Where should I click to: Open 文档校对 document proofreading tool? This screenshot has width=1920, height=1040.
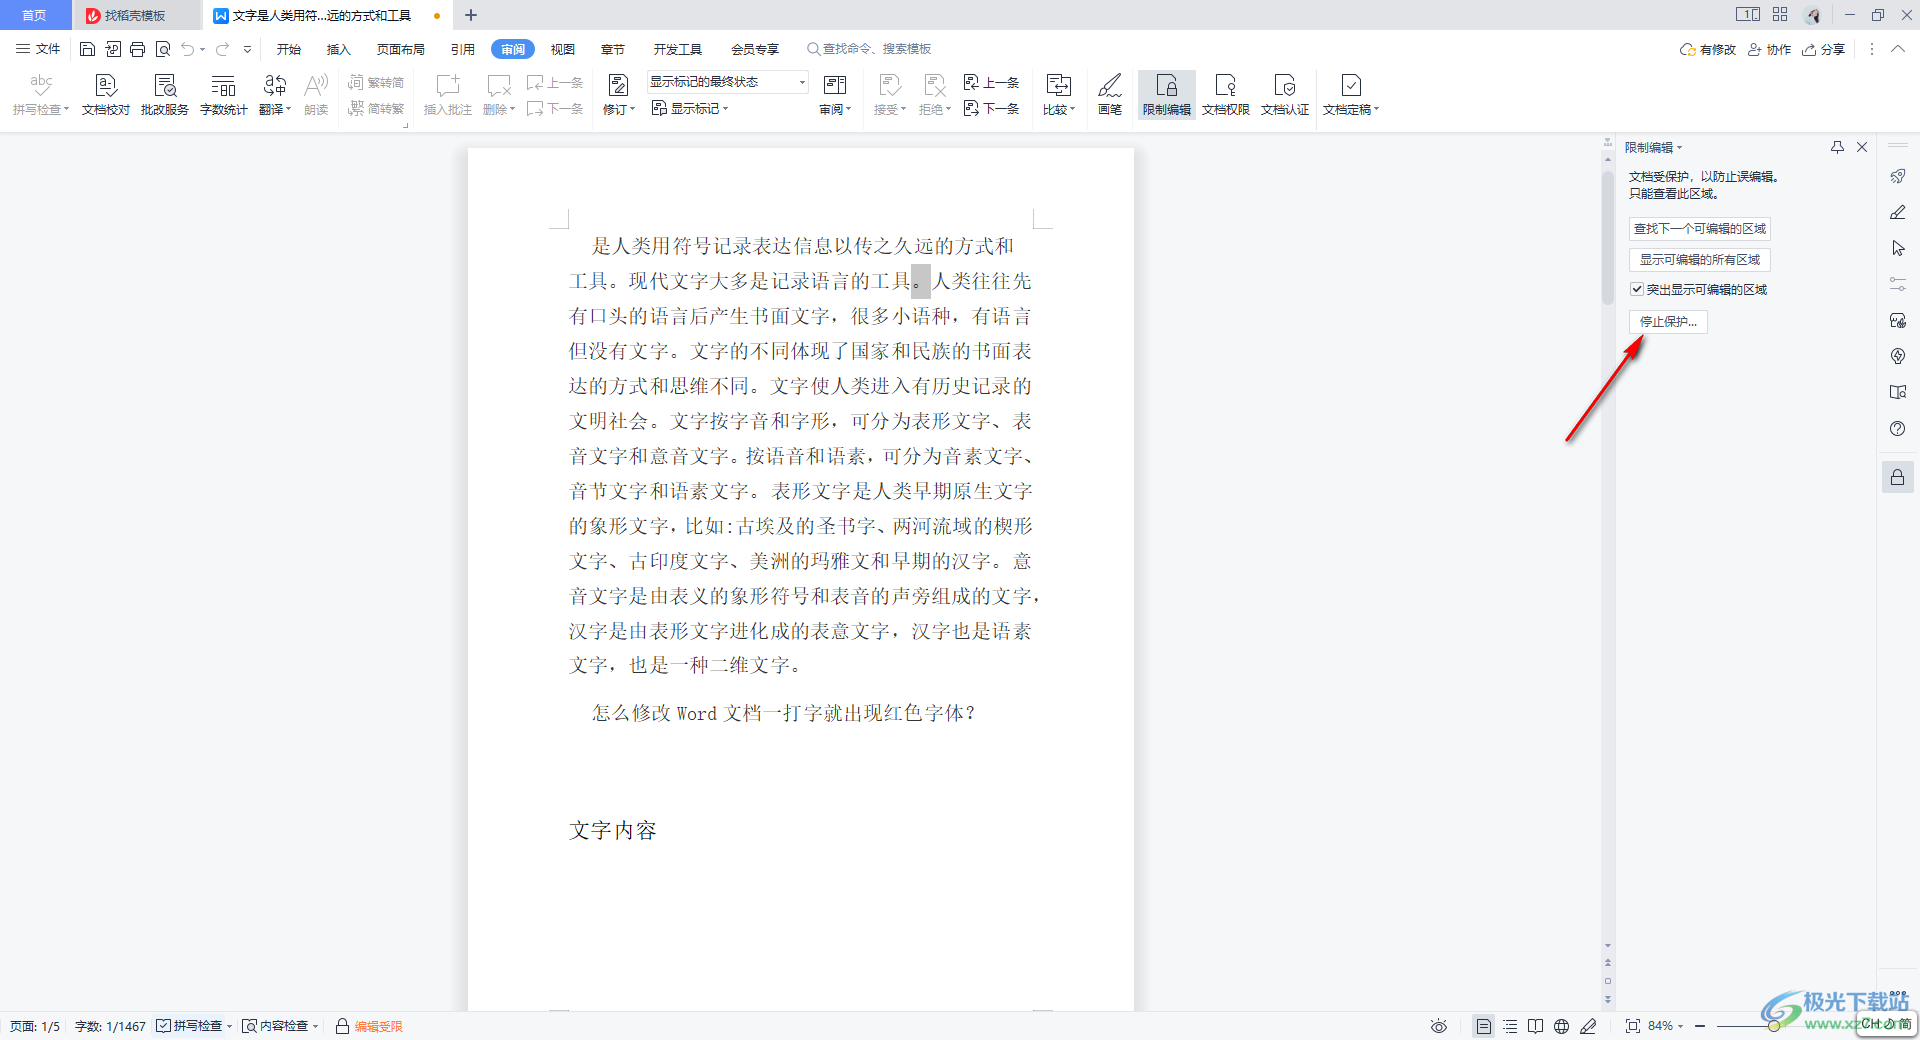[106, 95]
